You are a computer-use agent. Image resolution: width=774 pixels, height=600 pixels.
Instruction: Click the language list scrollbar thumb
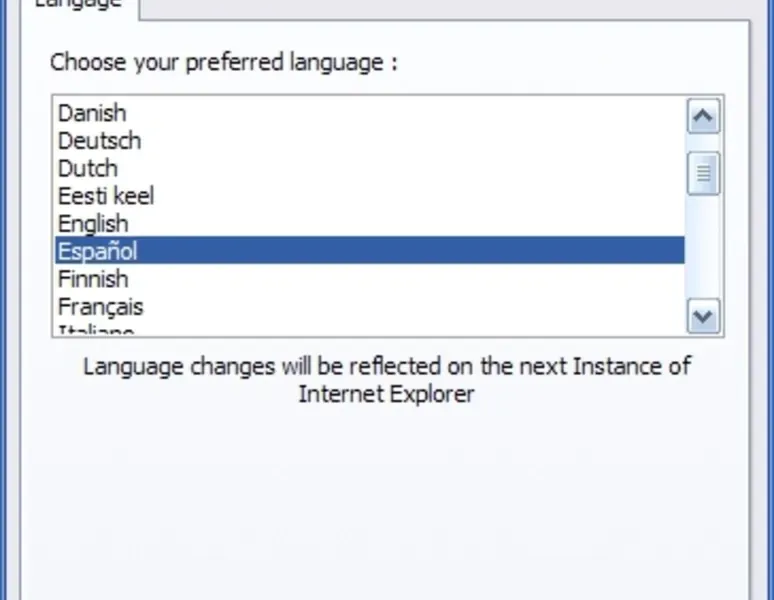(x=704, y=173)
